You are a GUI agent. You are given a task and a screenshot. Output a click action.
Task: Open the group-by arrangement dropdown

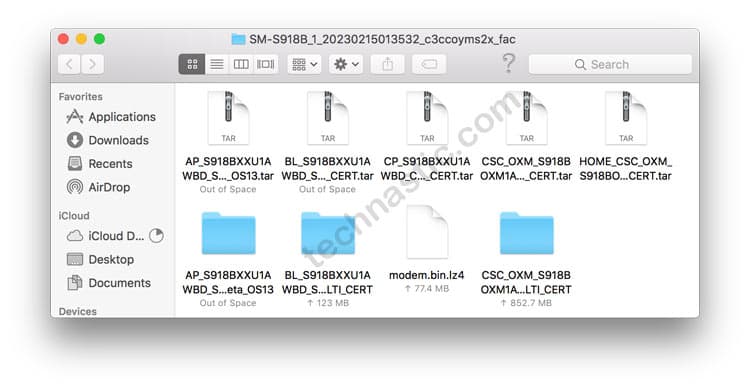pyautogui.click(x=305, y=64)
